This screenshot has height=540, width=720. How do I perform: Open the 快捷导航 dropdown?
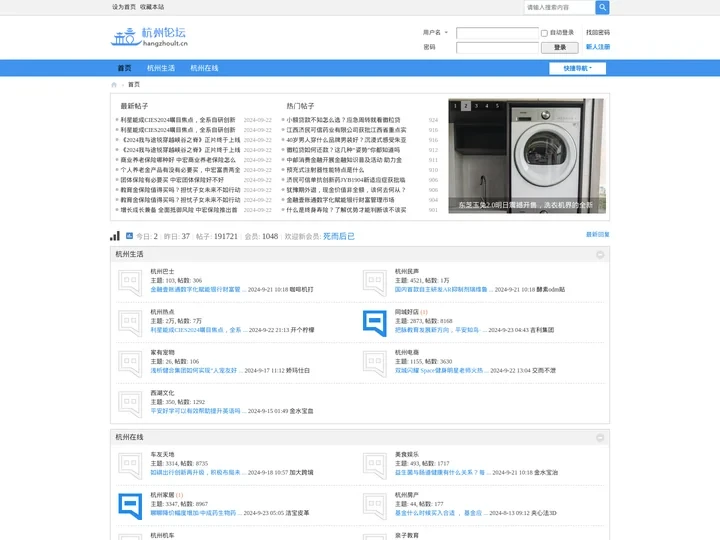[577, 68]
